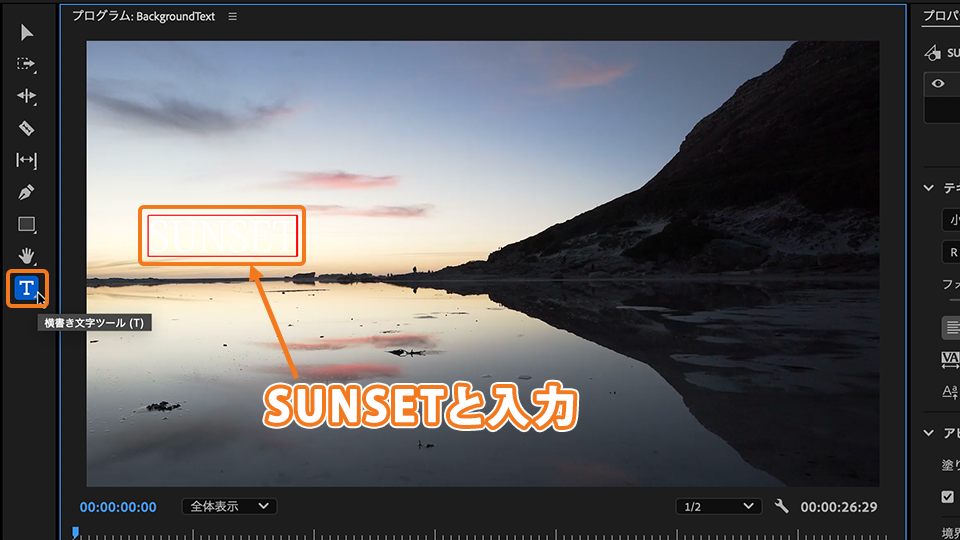
Task: Click the baseline shift icon
Action: click(x=950, y=391)
